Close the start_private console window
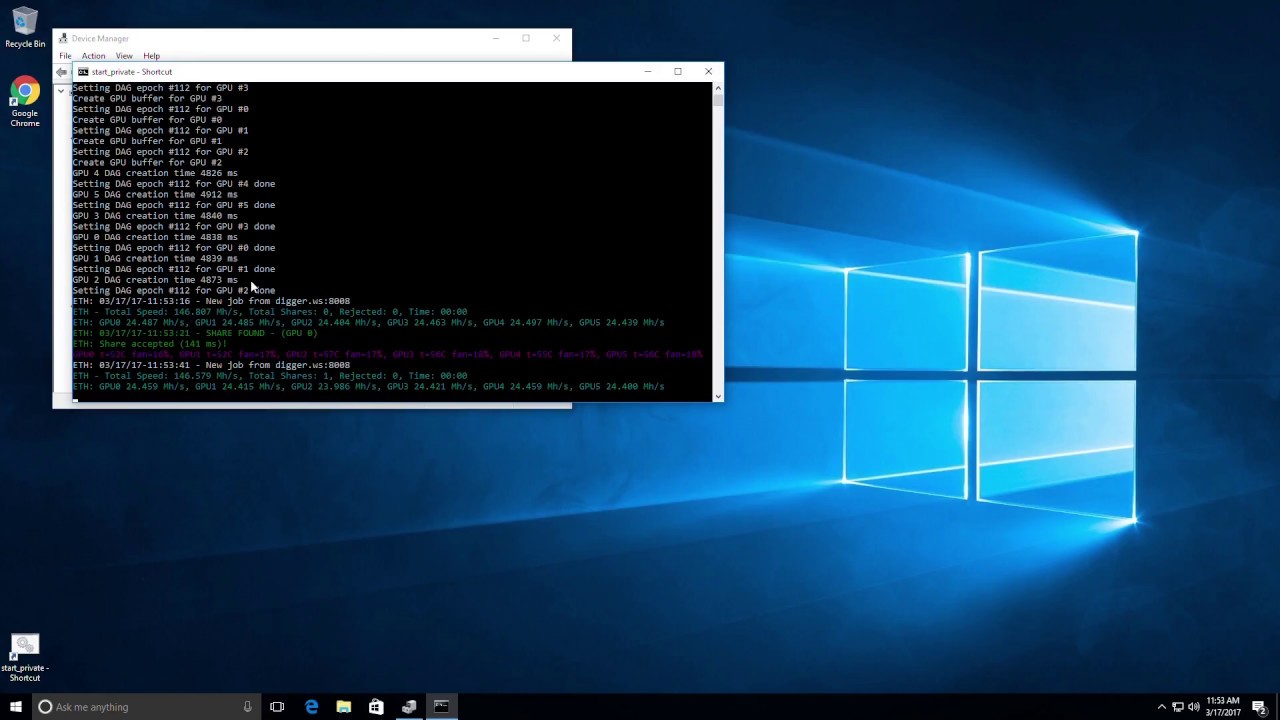The width and height of the screenshot is (1280, 720). (x=709, y=72)
